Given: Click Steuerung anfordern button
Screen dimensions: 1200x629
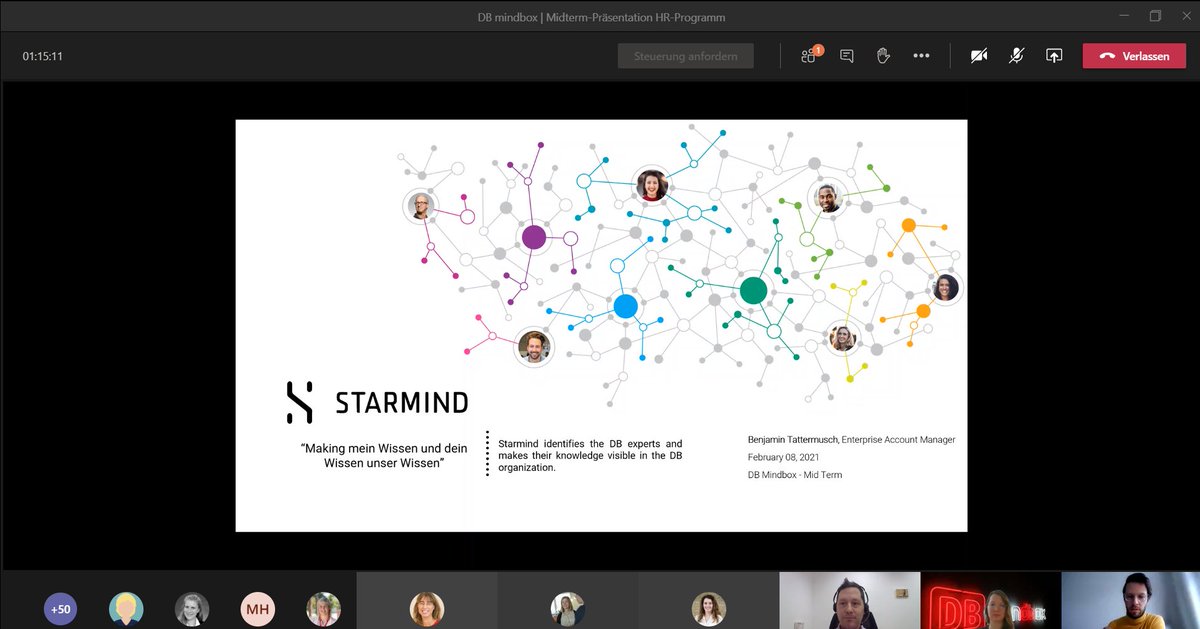Looking at the screenshot, I should (686, 56).
